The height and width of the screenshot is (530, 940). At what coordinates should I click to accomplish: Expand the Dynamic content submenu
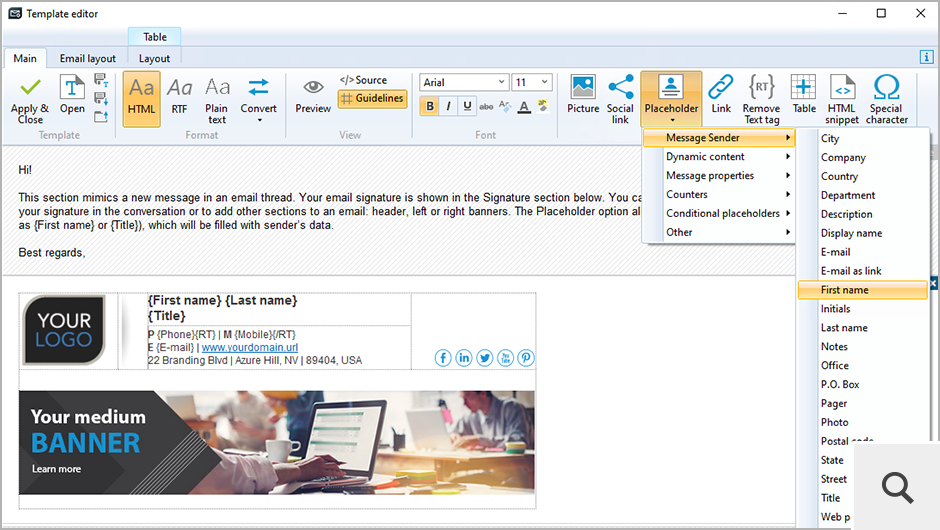(x=719, y=156)
